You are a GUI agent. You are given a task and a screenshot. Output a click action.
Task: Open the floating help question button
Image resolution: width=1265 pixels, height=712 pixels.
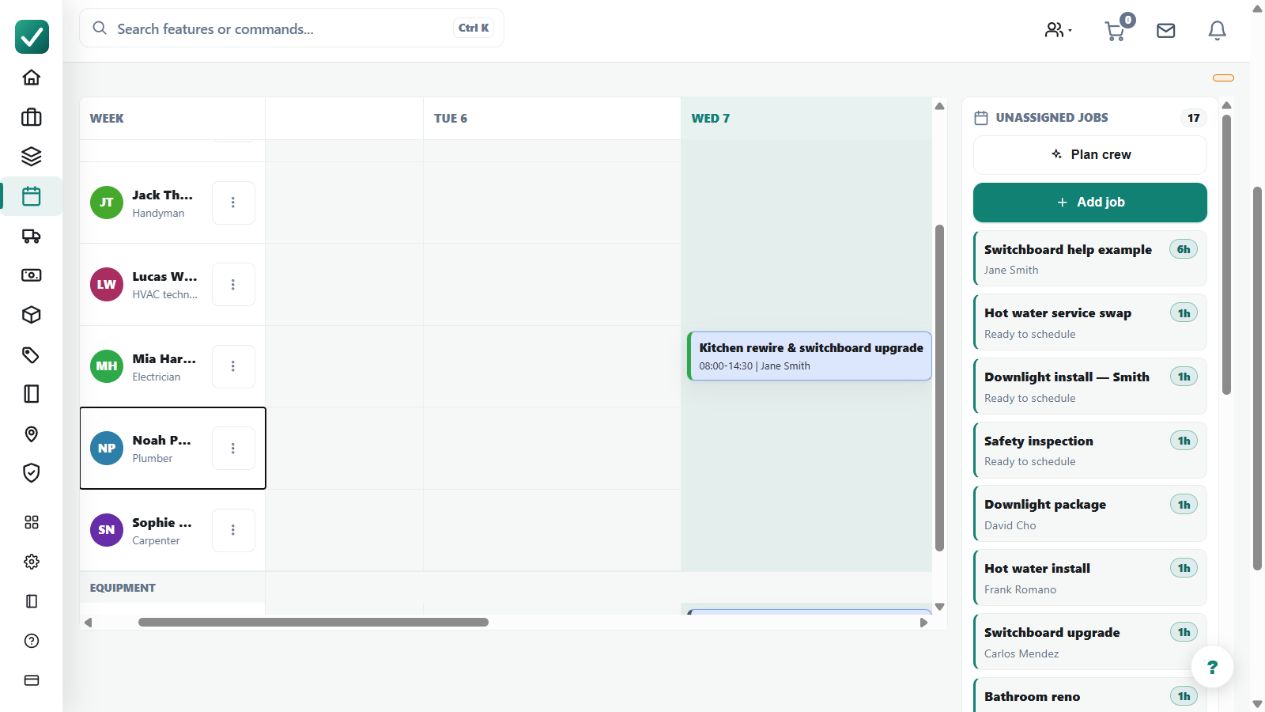click(x=1212, y=667)
